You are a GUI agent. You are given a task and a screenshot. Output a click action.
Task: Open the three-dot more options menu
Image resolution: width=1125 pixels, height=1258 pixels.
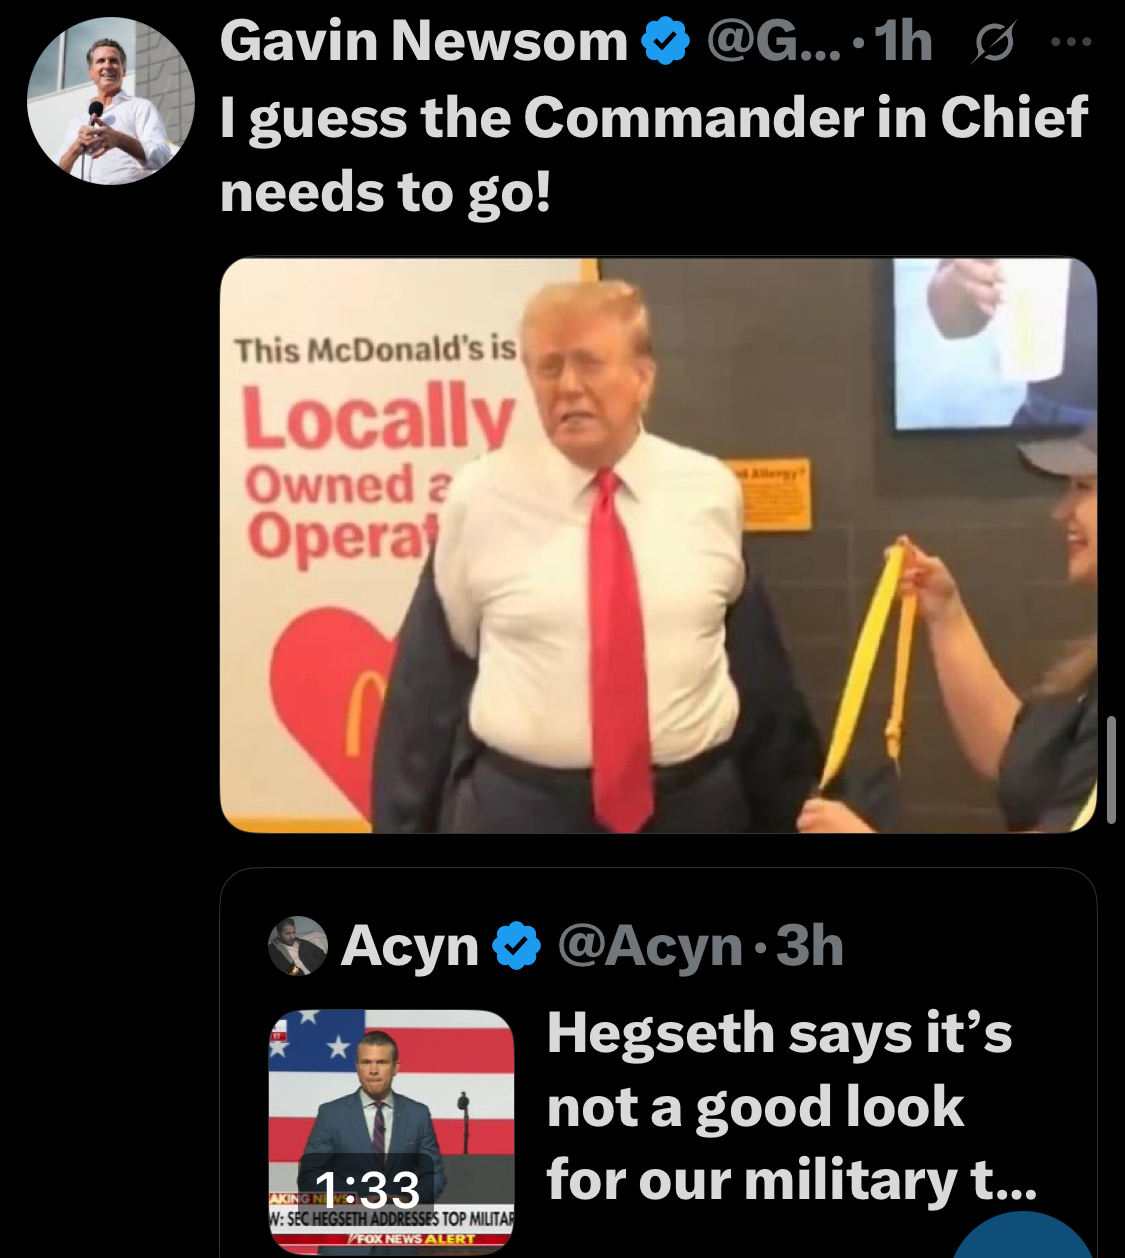click(x=1071, y=43)
